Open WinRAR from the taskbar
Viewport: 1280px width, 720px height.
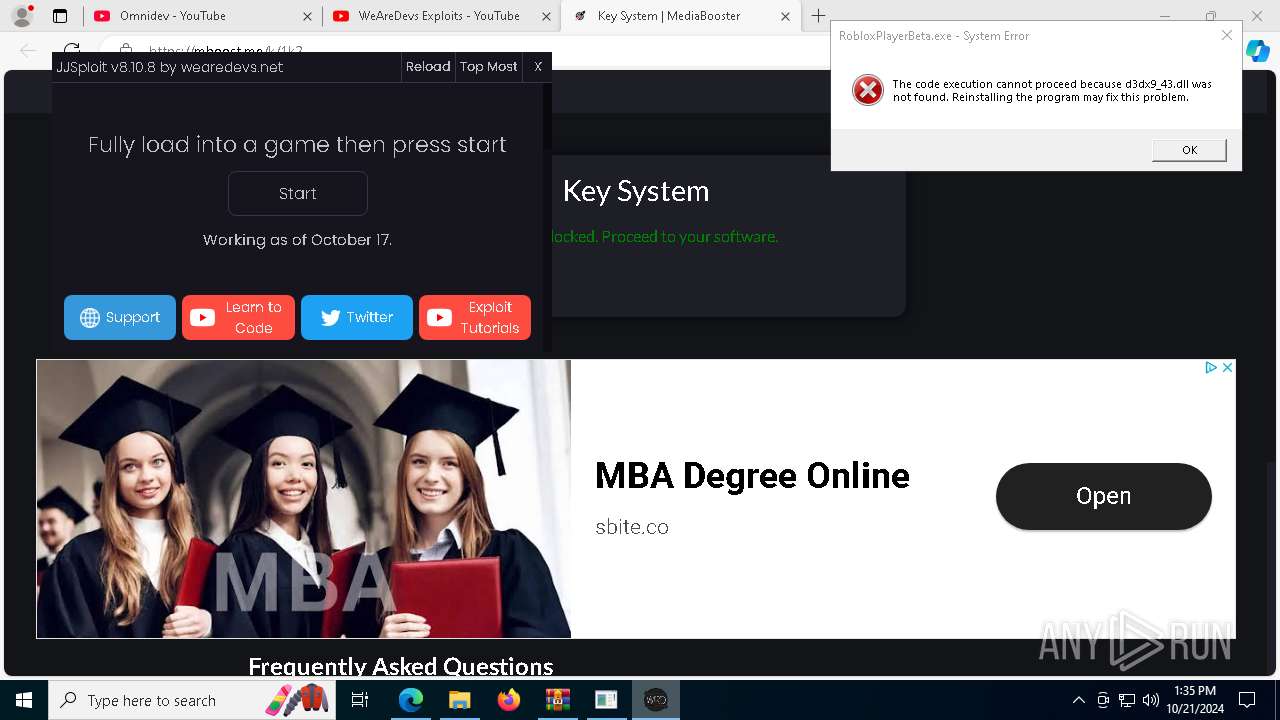(x=557, y=700)
